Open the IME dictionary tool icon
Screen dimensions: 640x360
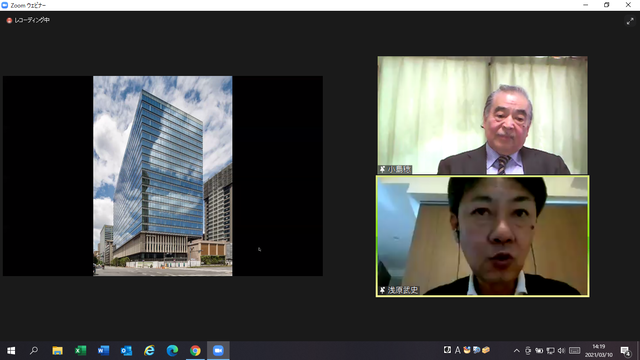click(476, 350)
